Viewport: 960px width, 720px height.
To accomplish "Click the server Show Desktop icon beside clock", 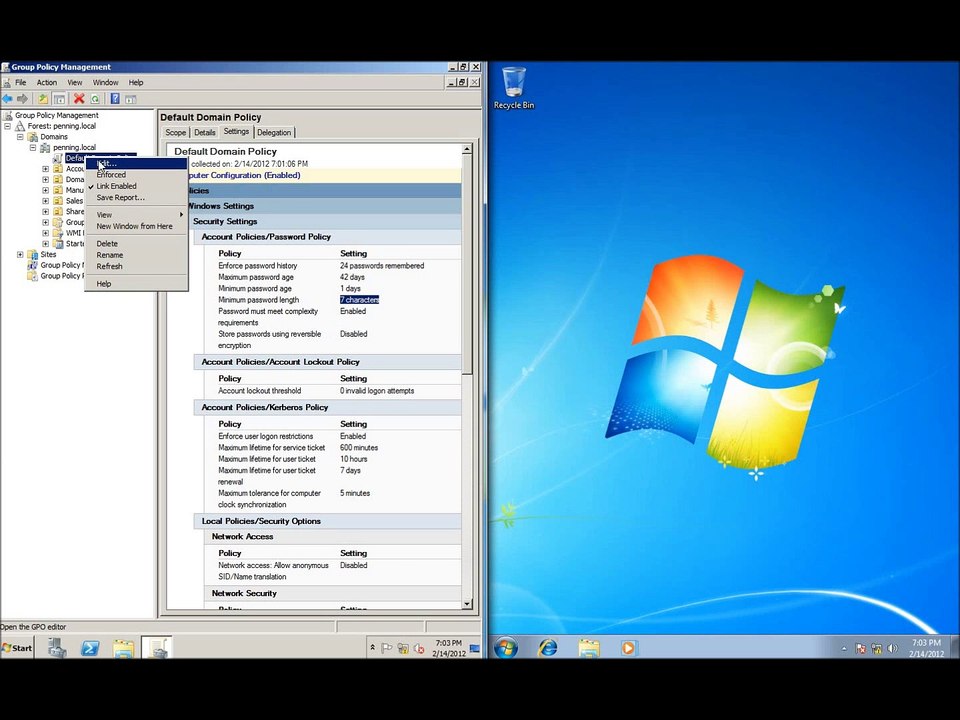I will (474, 648).
